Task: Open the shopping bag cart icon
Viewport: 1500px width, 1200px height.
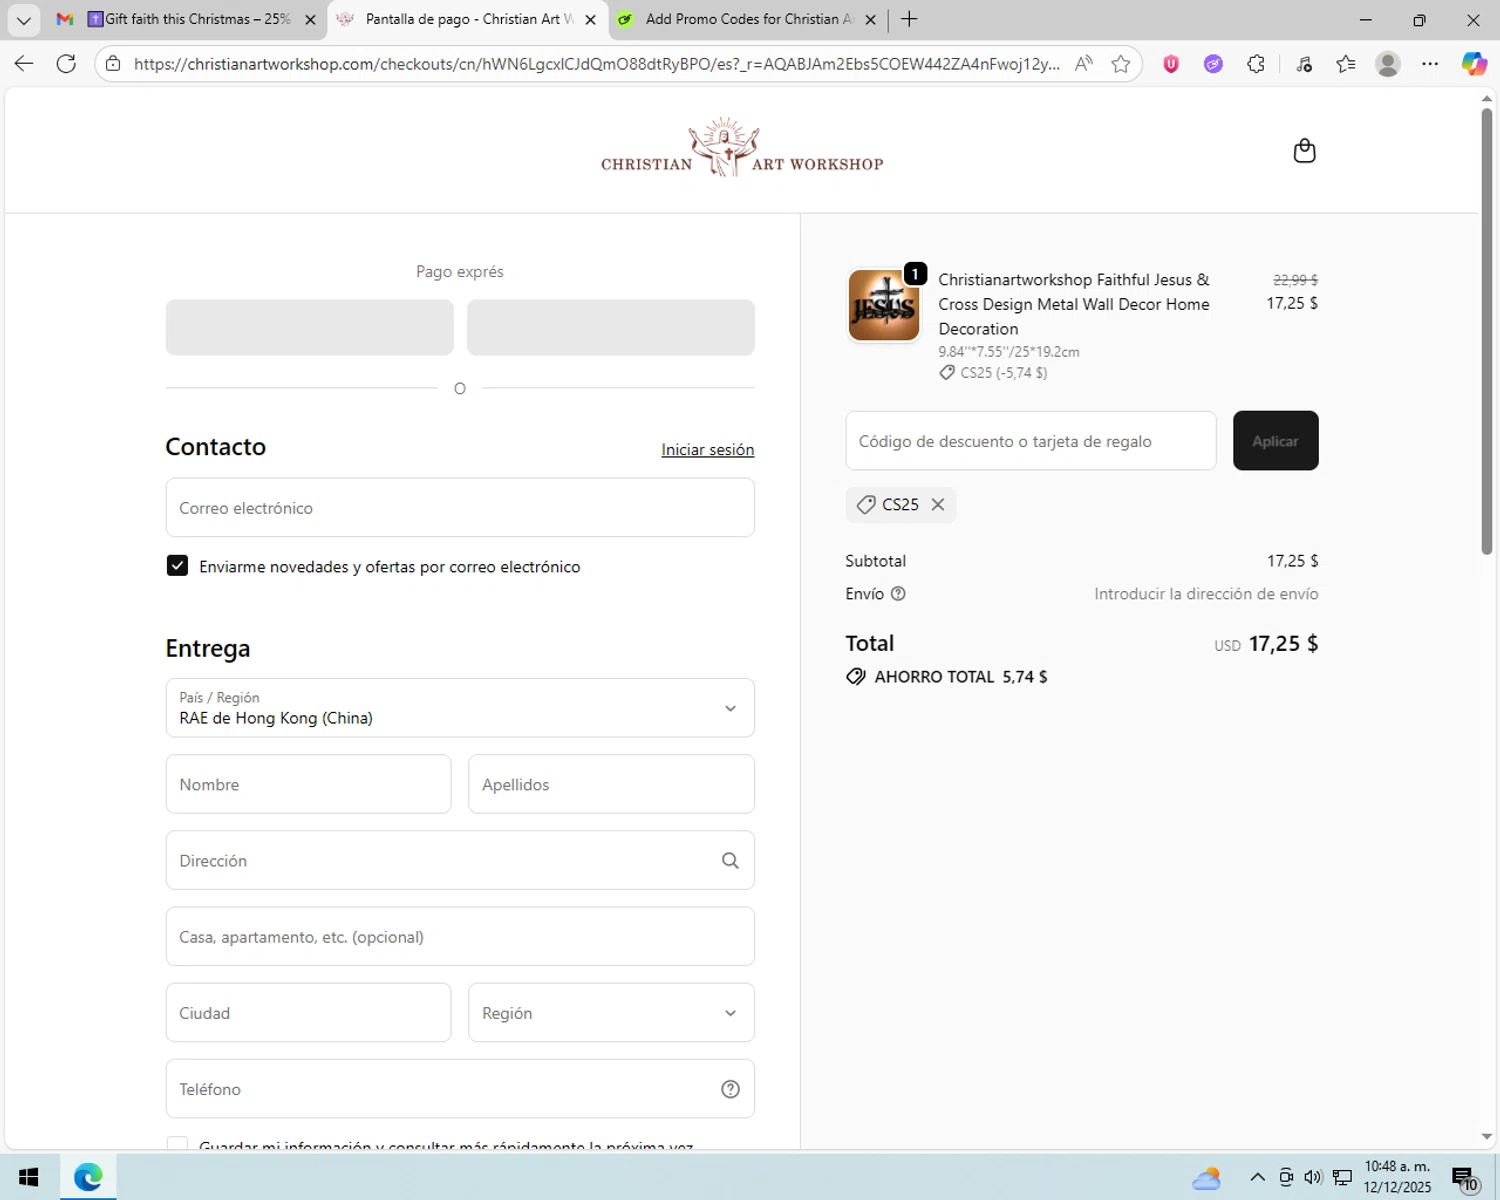Action: (x=1304, y=151)
